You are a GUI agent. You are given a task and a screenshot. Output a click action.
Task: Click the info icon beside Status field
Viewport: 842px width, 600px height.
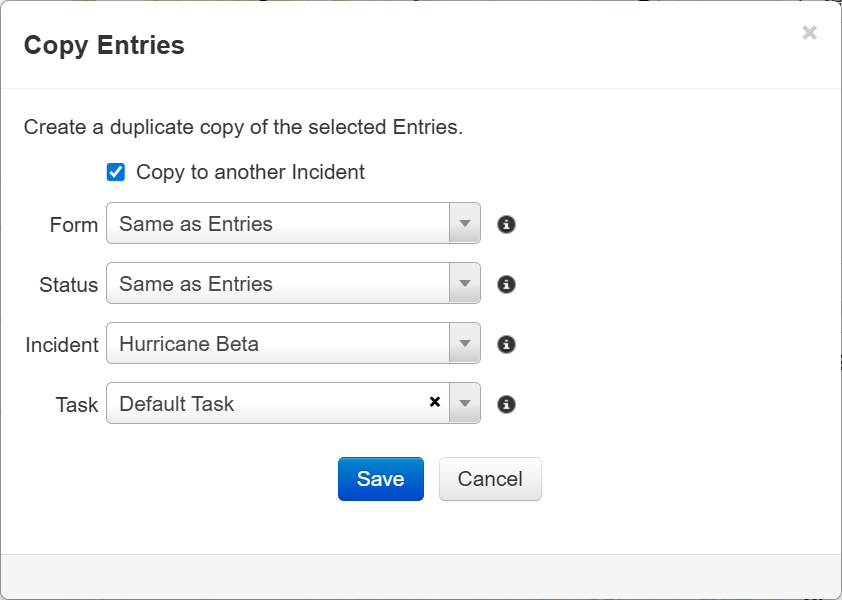(x=507, y=284)
